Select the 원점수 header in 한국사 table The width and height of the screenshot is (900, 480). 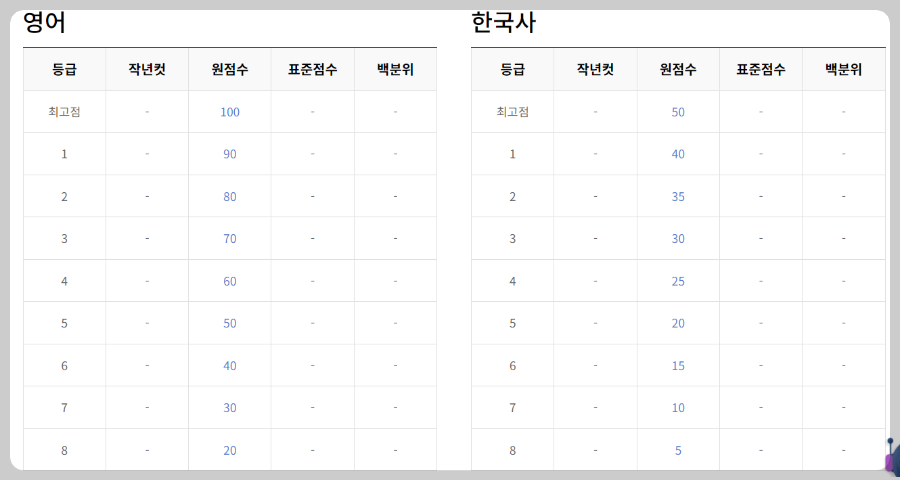(678, 70)
